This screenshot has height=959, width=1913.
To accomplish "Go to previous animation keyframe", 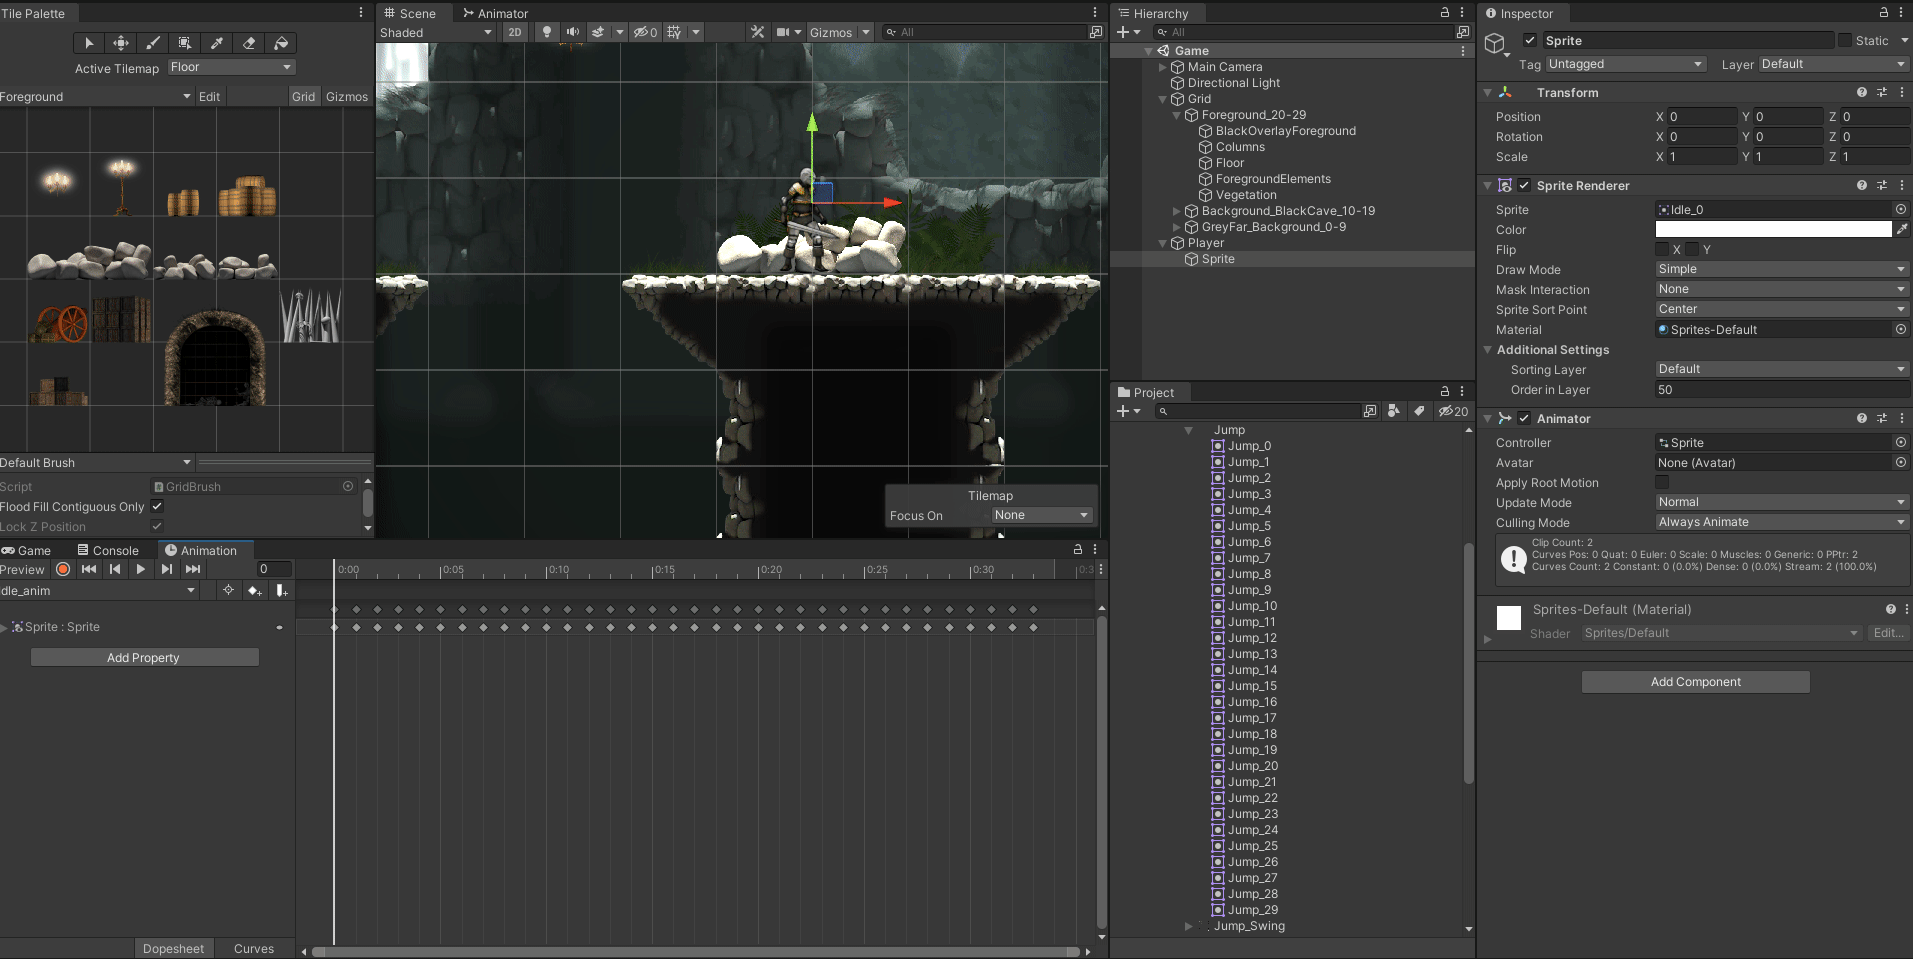I will click(115, 569).
